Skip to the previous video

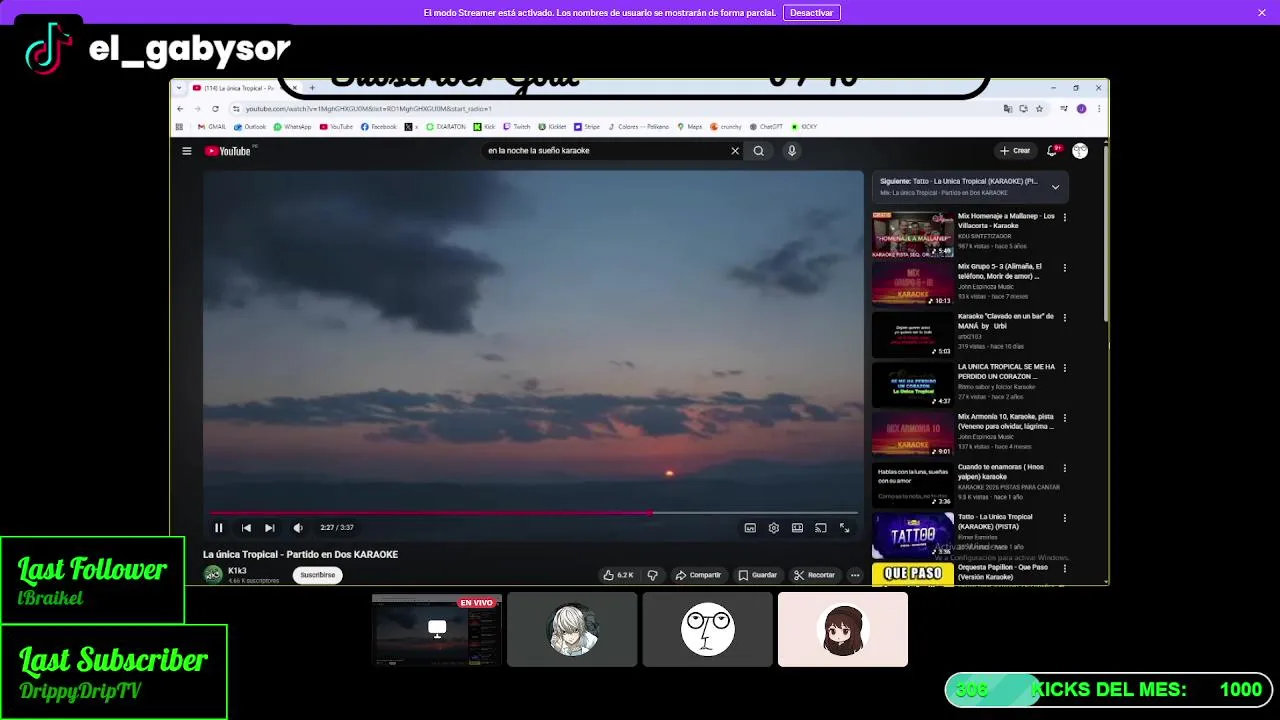click(246, 528)
